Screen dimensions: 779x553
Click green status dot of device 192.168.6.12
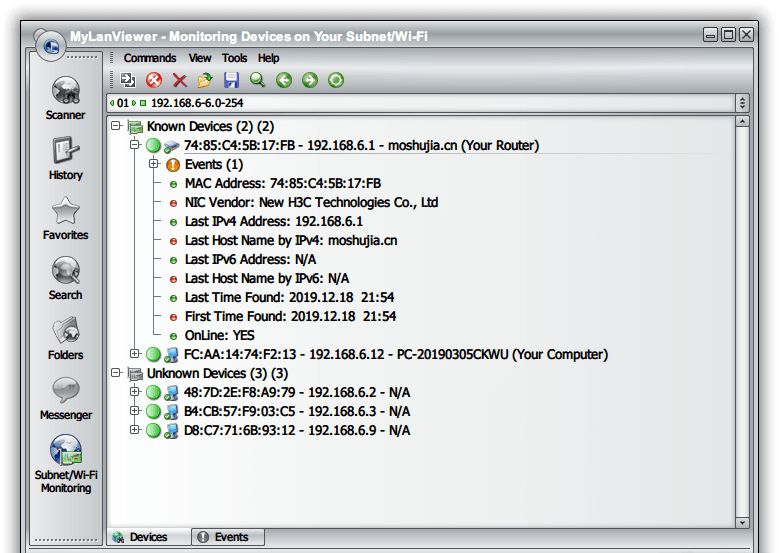(154, 355)
